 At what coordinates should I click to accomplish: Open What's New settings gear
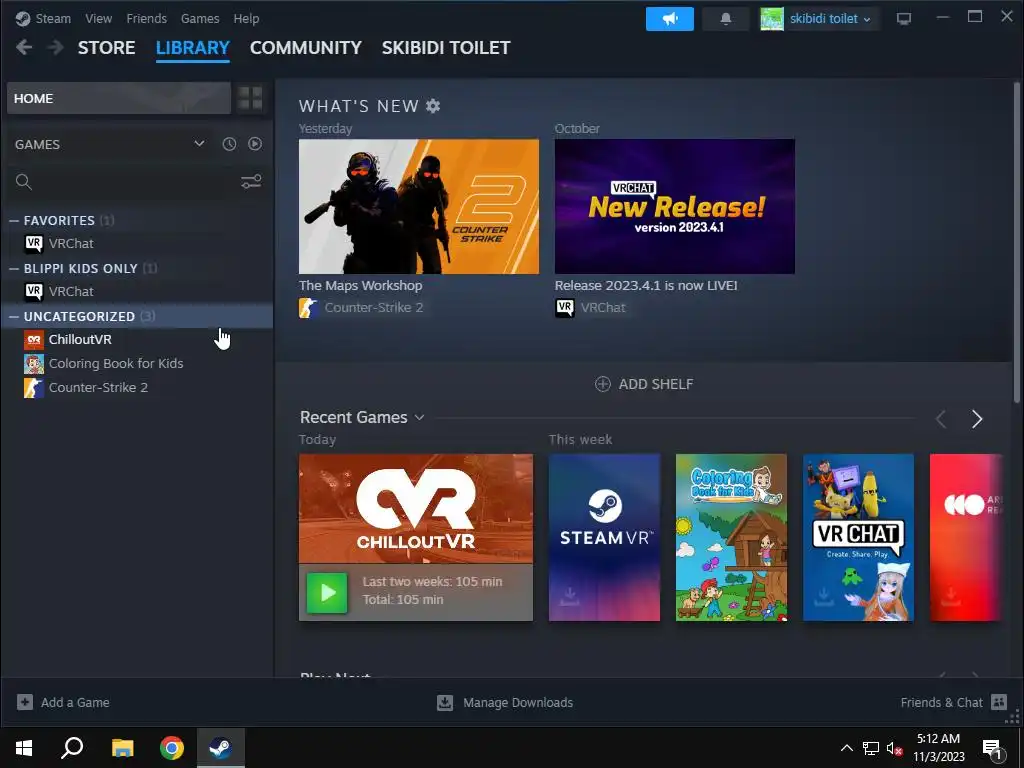tap(433, 106)
